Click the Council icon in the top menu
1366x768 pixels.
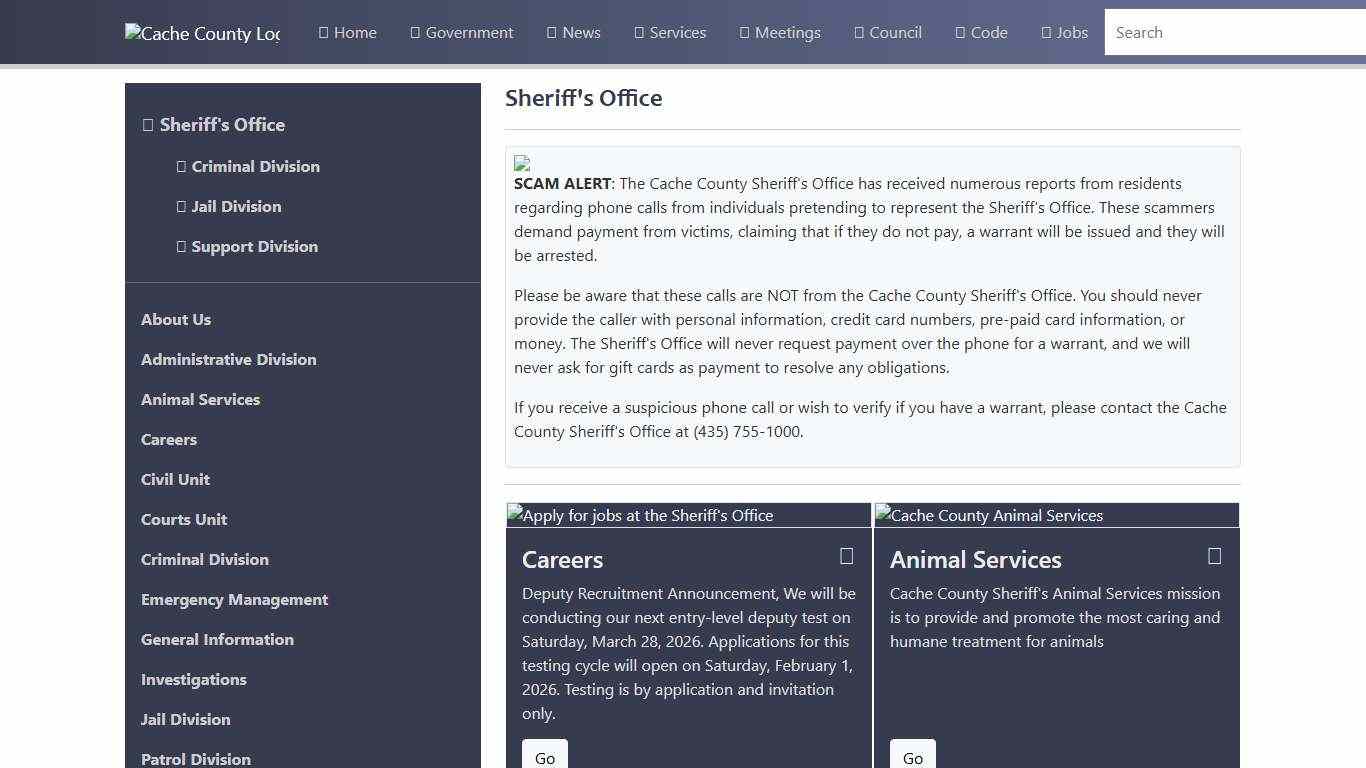click(857, 32)
